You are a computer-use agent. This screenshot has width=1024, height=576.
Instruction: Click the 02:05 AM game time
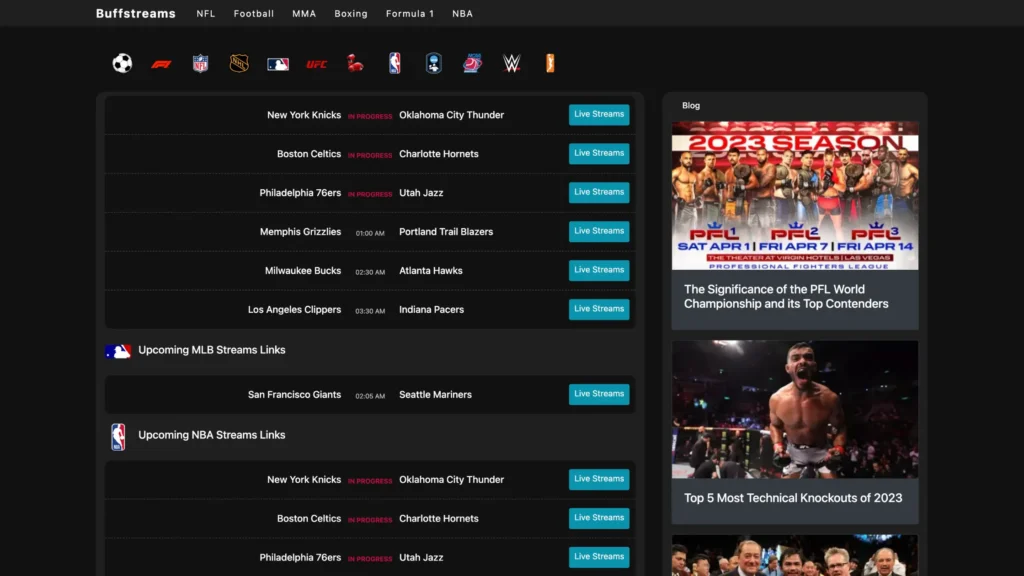pyautogui.click(x=370, y=396)
